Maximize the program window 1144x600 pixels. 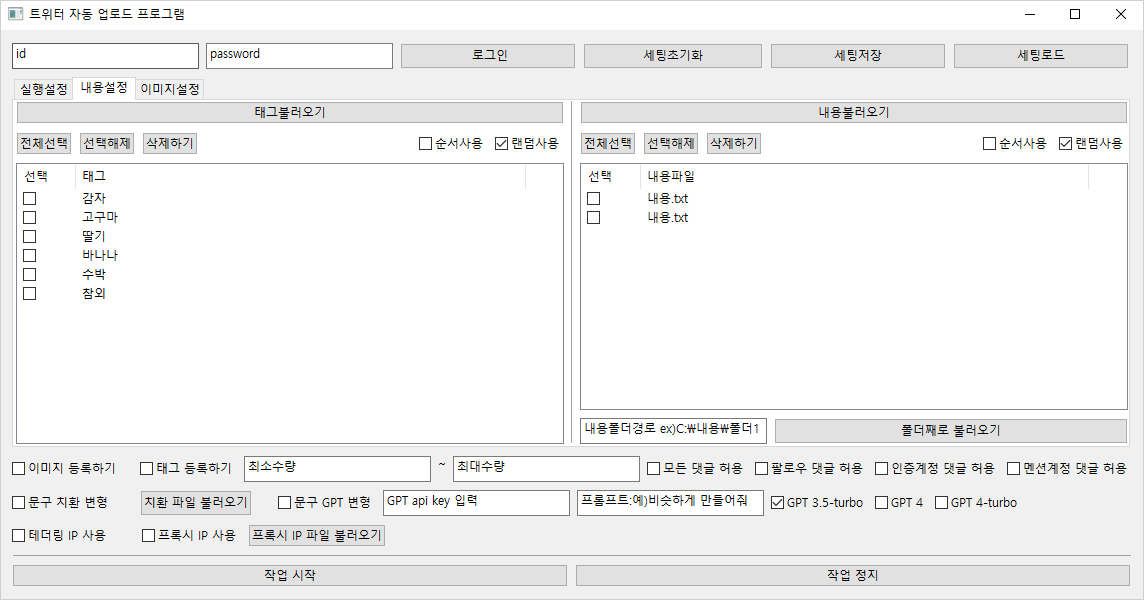pyautogui.click(x=1075, y=15)
